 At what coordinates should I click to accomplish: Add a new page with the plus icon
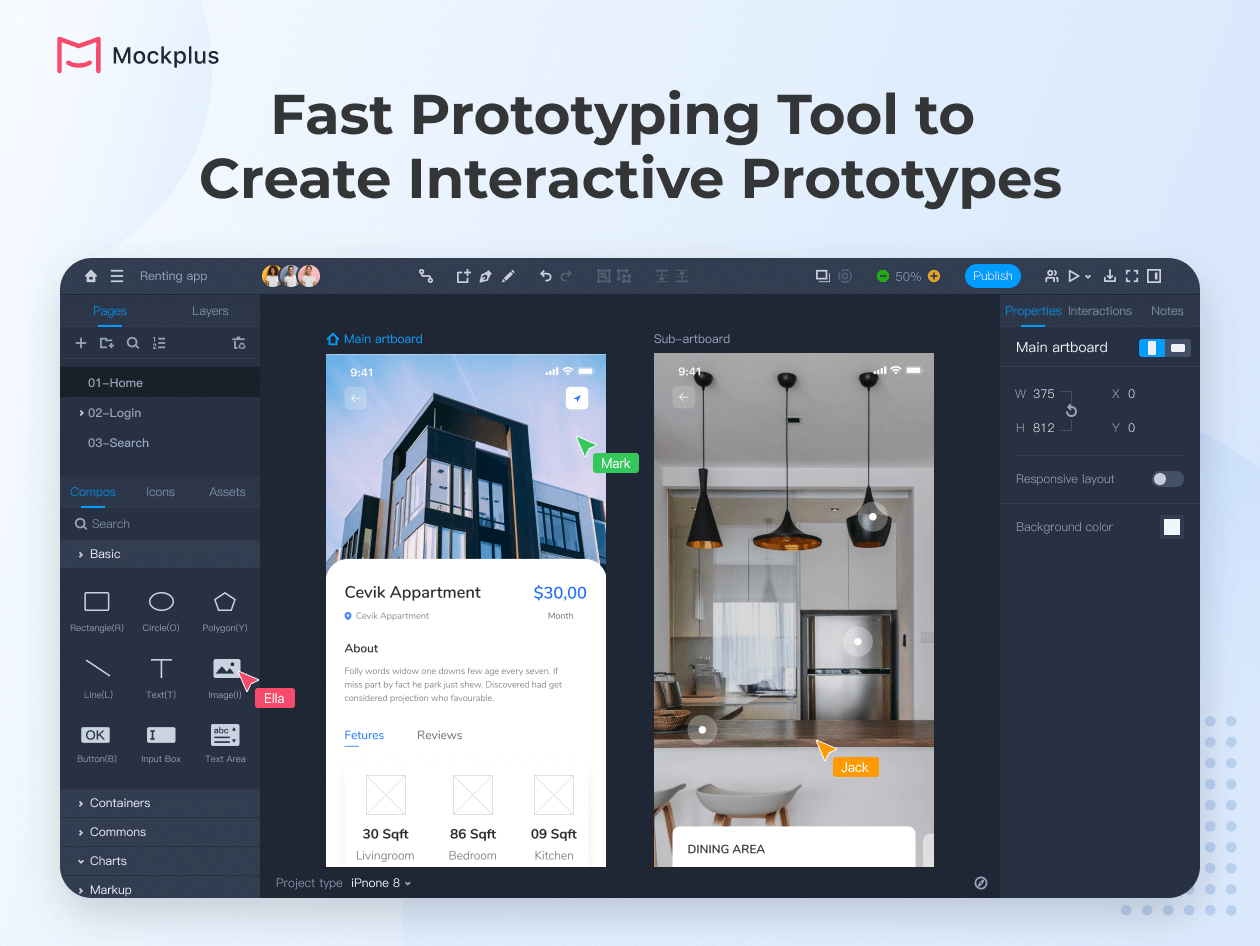point(80,342)
